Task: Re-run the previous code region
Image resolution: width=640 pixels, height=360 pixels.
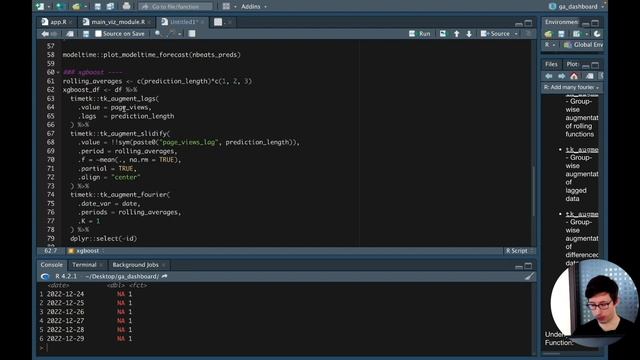Action: tap(443, 34)
